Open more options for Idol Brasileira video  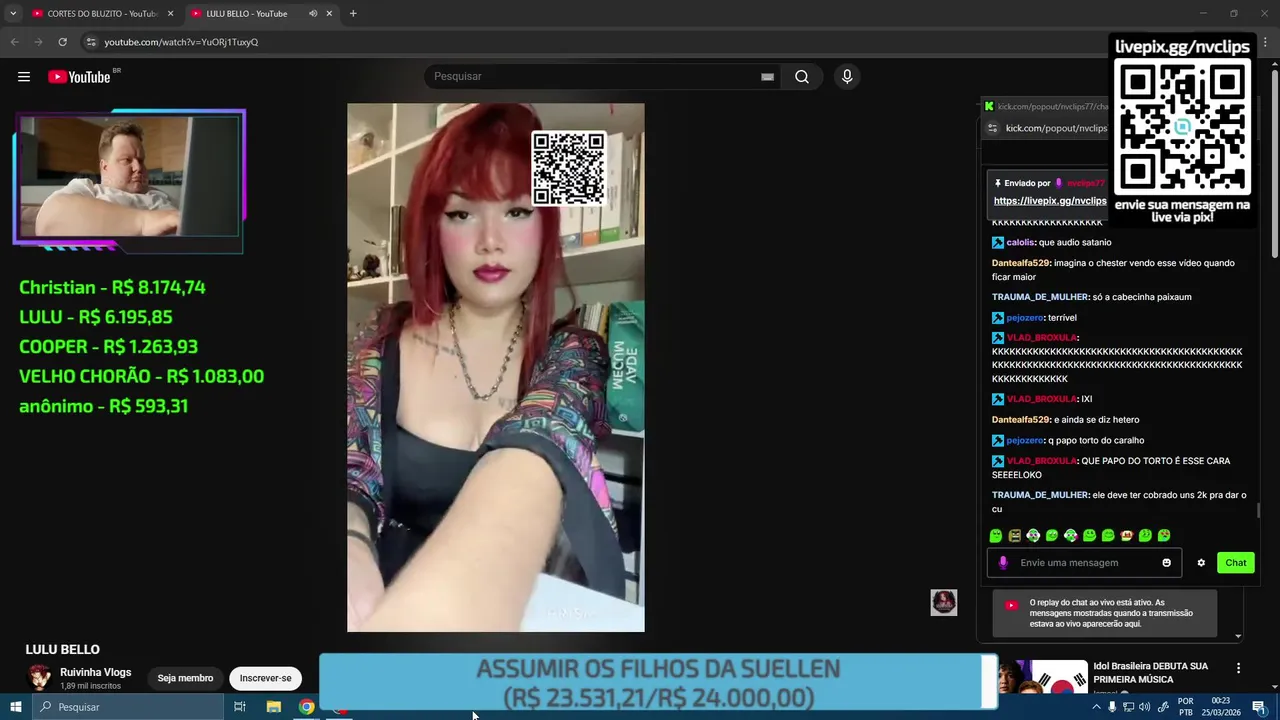coord(1238,668)
